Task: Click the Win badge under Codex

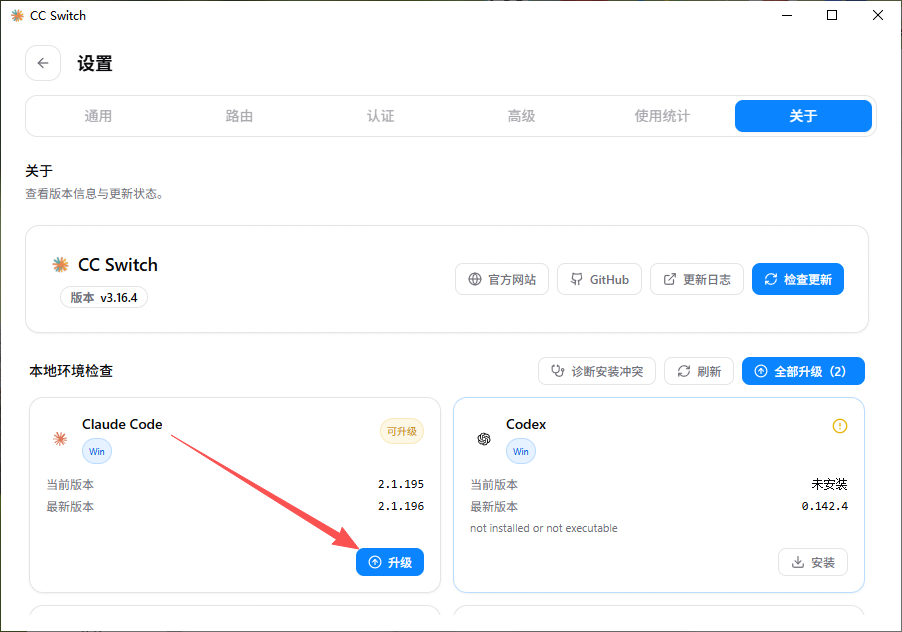Action: pyautogui.click(x=521, y=451)
